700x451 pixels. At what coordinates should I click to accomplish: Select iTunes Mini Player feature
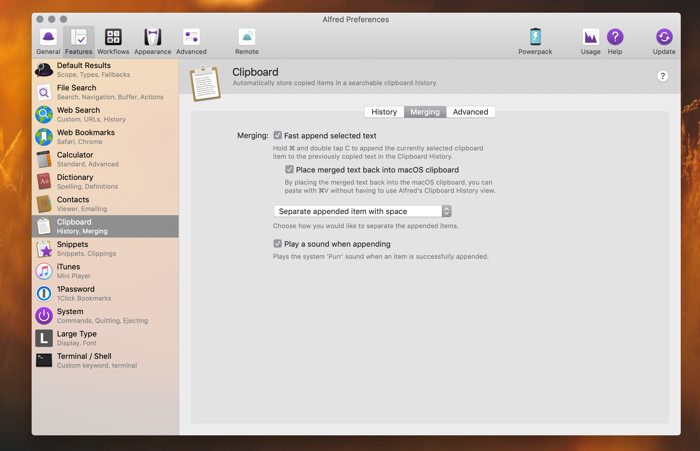tap(105, 271)
